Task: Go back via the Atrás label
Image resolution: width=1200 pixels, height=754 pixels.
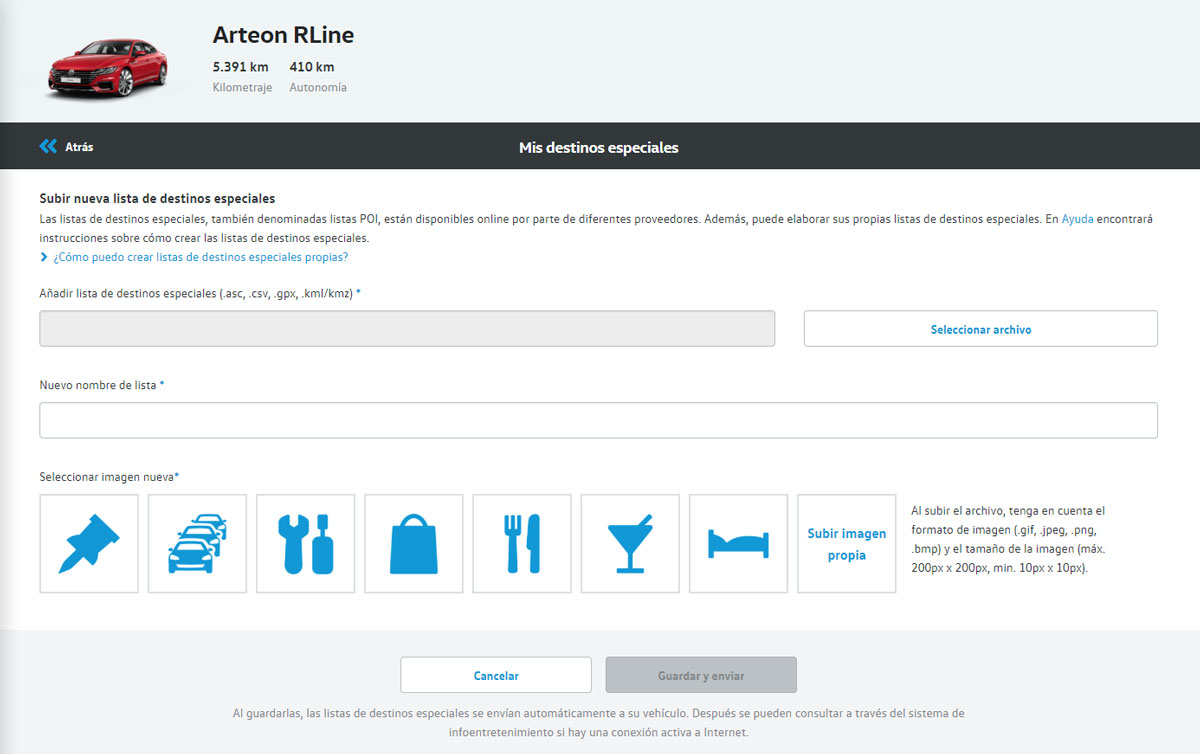Action: tap(79, 147)
